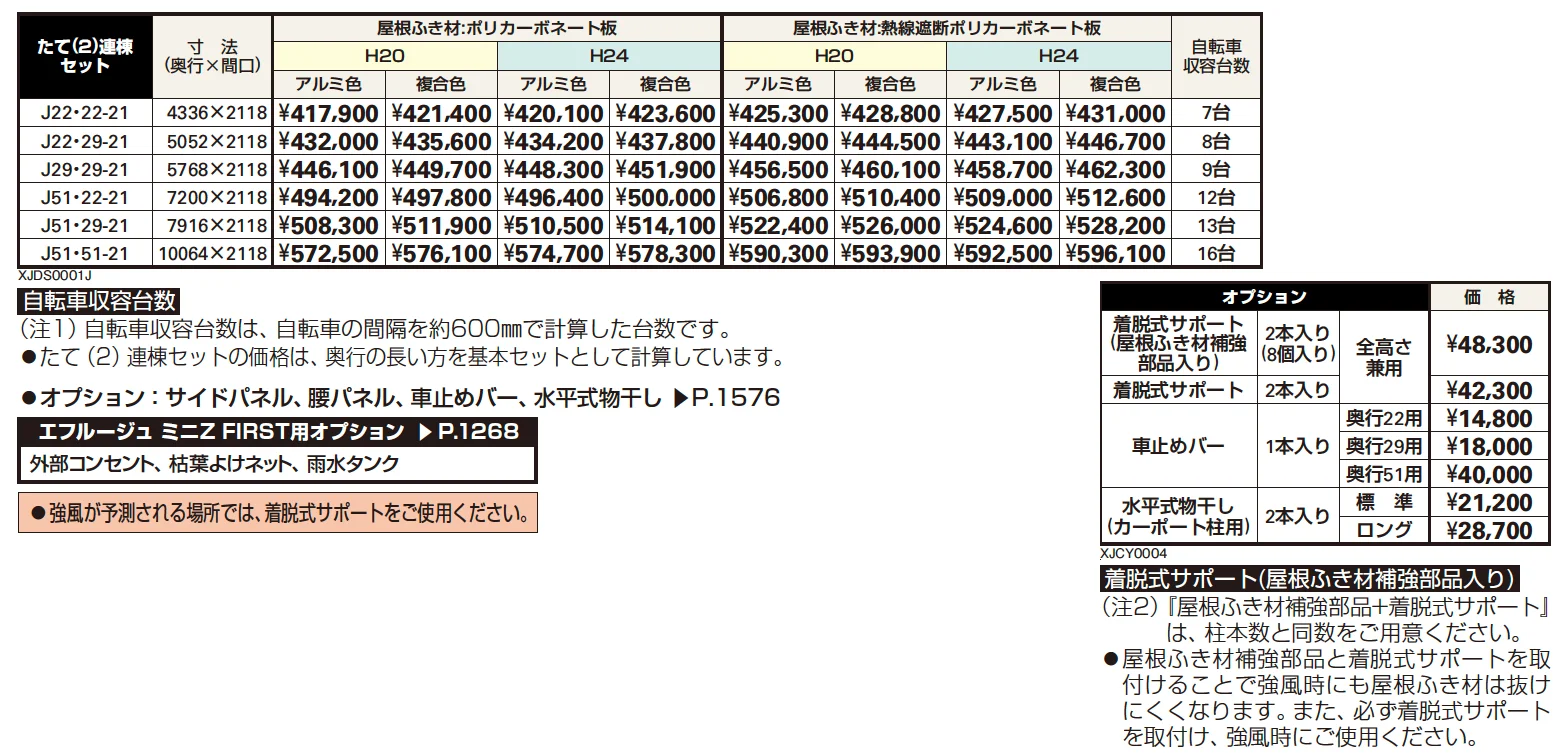
Task: Open the エフルージュ ミニZ FIRST用オプション banner
Action: coord(277,432)
